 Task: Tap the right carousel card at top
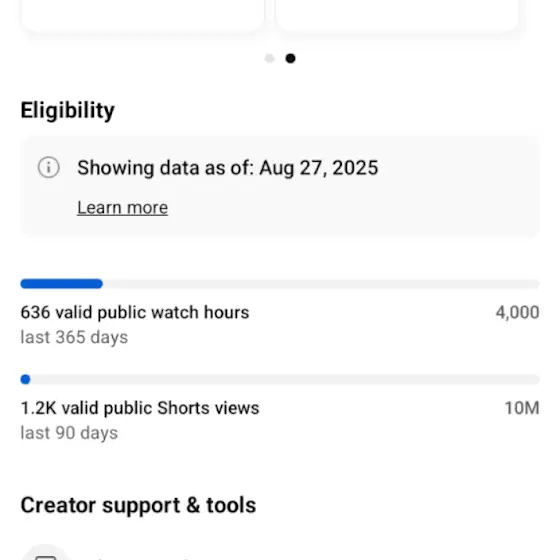click(x=397, y=15)
